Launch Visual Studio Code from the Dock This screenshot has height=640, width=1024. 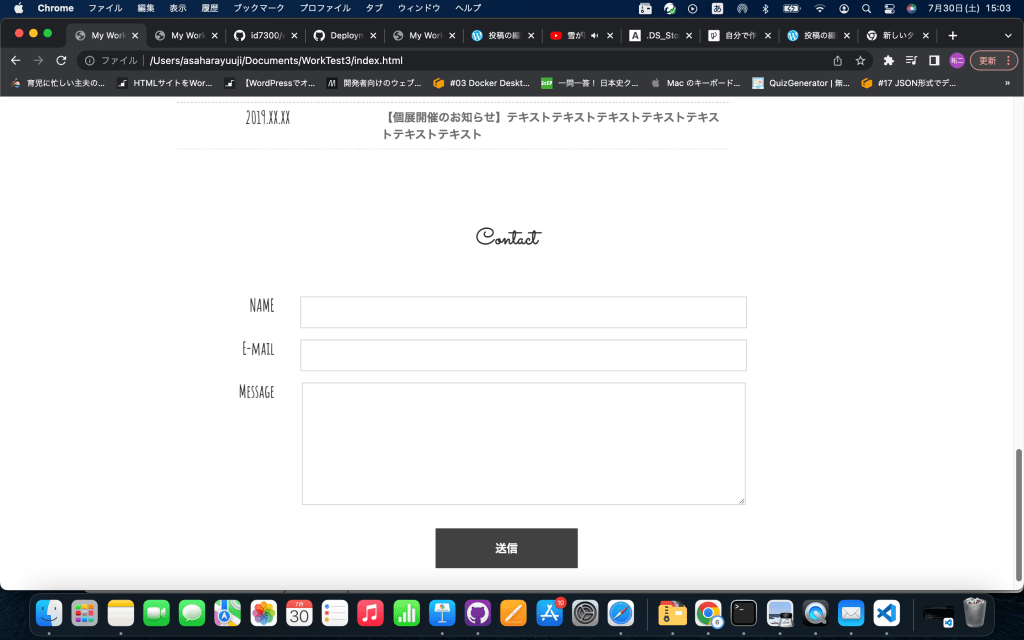pyautogui.click(x=886, y=612)
